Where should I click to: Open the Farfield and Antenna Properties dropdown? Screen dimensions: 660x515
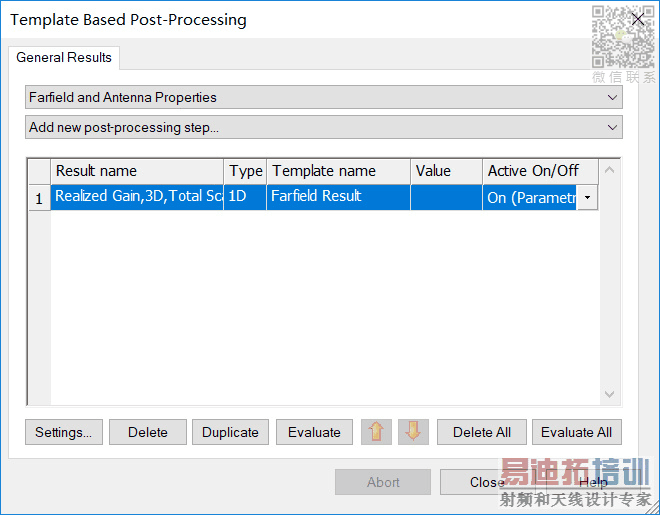pos(323,97)
